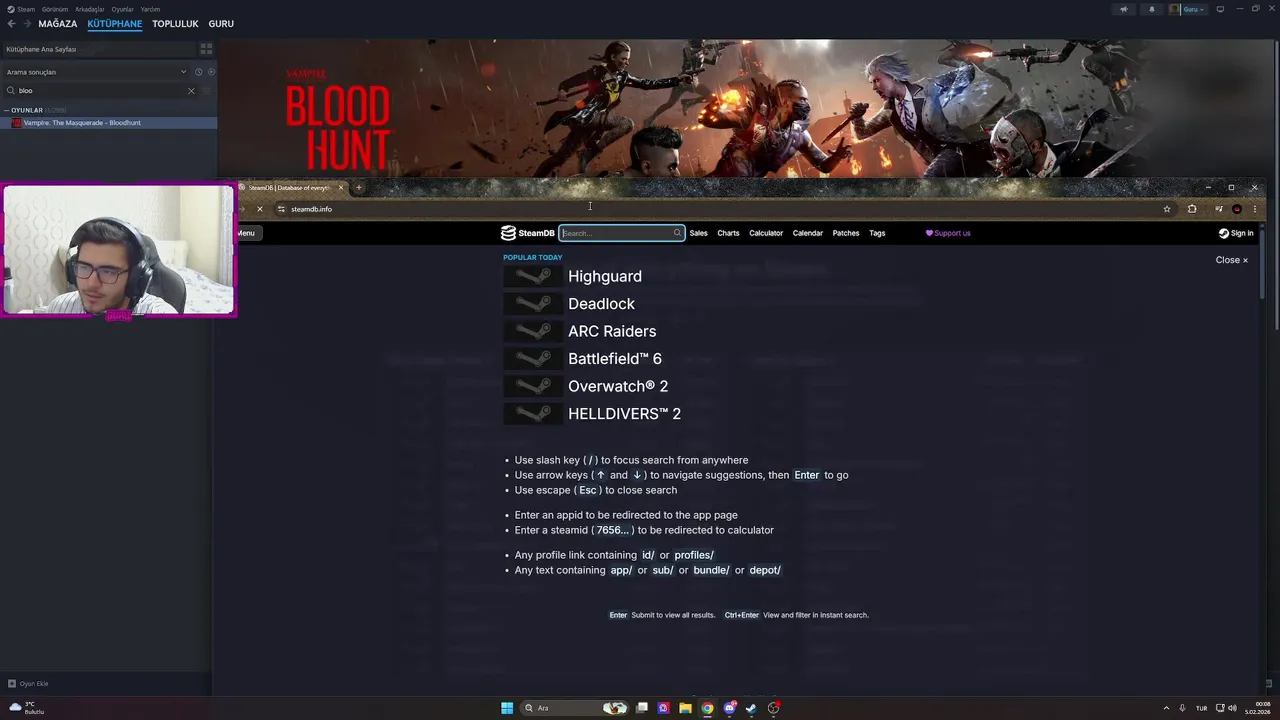
Task: Open the Arkadaşlar menu
Action: 90,9
